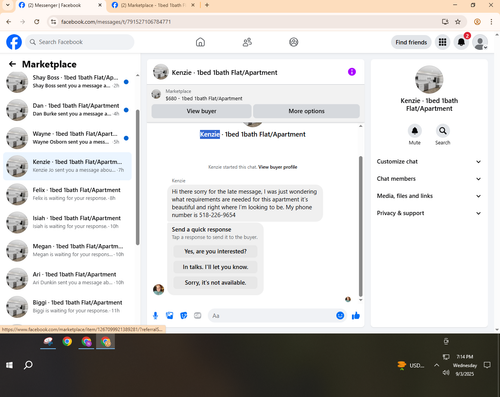Open the Notifications bell with badge
This screenshot has width=500, height=397.
click(x=461, y=42)
